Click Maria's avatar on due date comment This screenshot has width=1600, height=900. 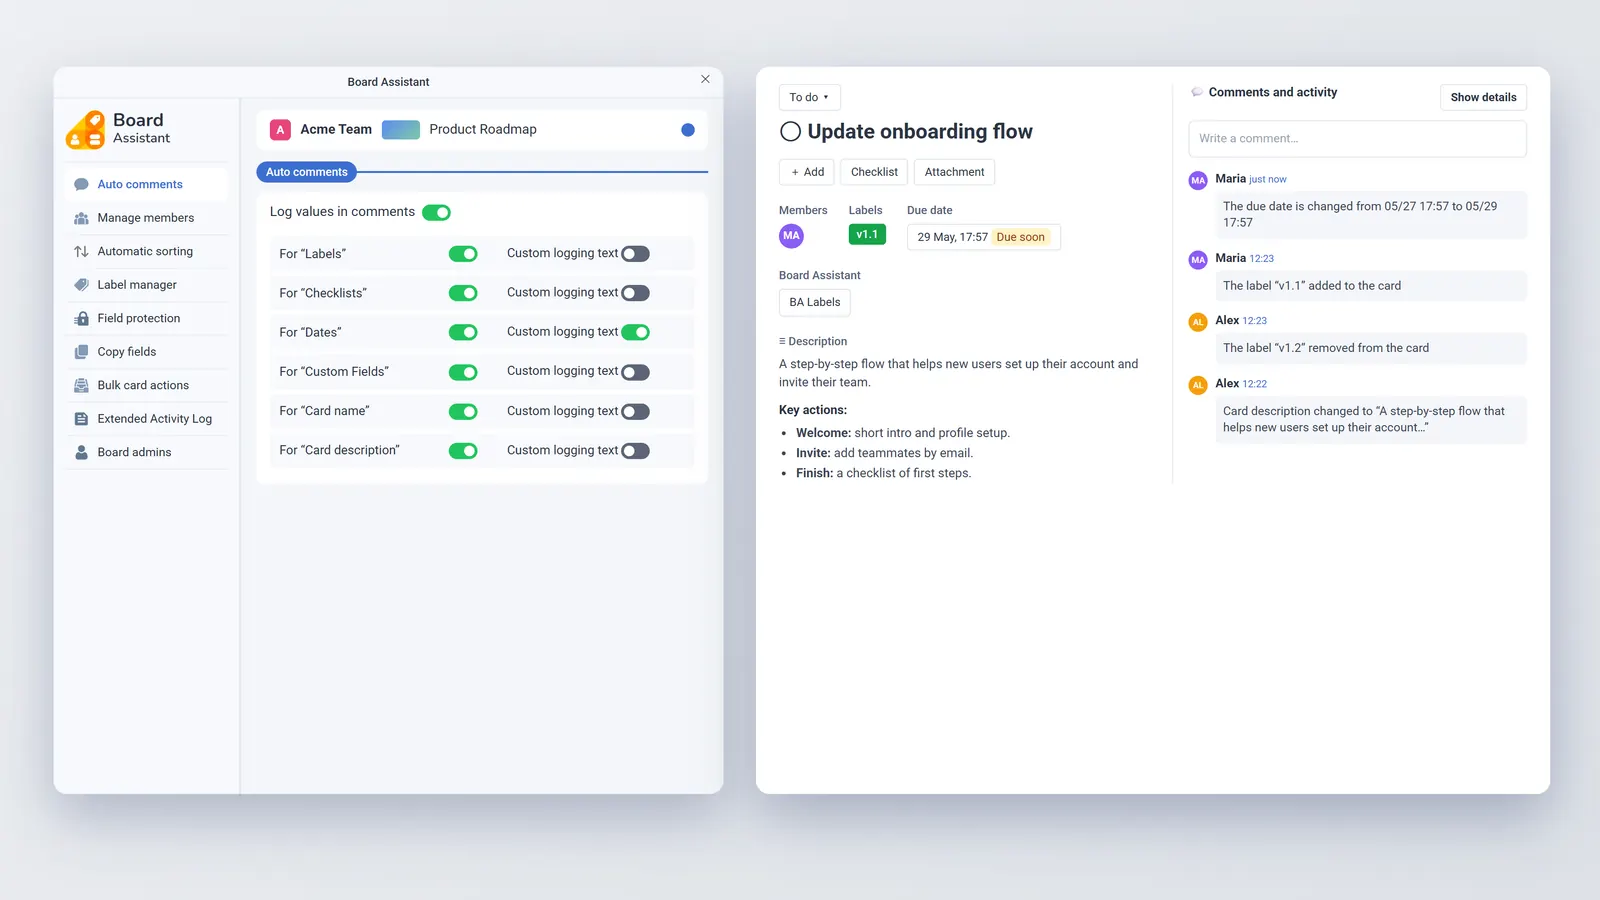tap(1198, 180)
